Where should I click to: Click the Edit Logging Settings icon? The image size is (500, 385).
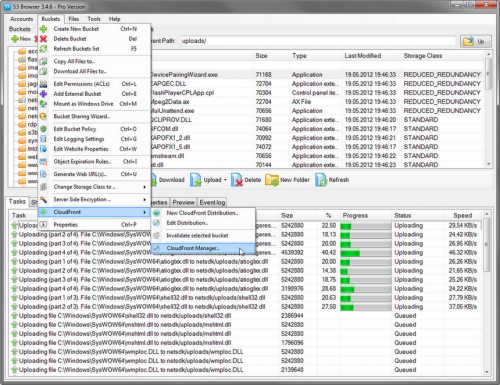click(43, 139)
